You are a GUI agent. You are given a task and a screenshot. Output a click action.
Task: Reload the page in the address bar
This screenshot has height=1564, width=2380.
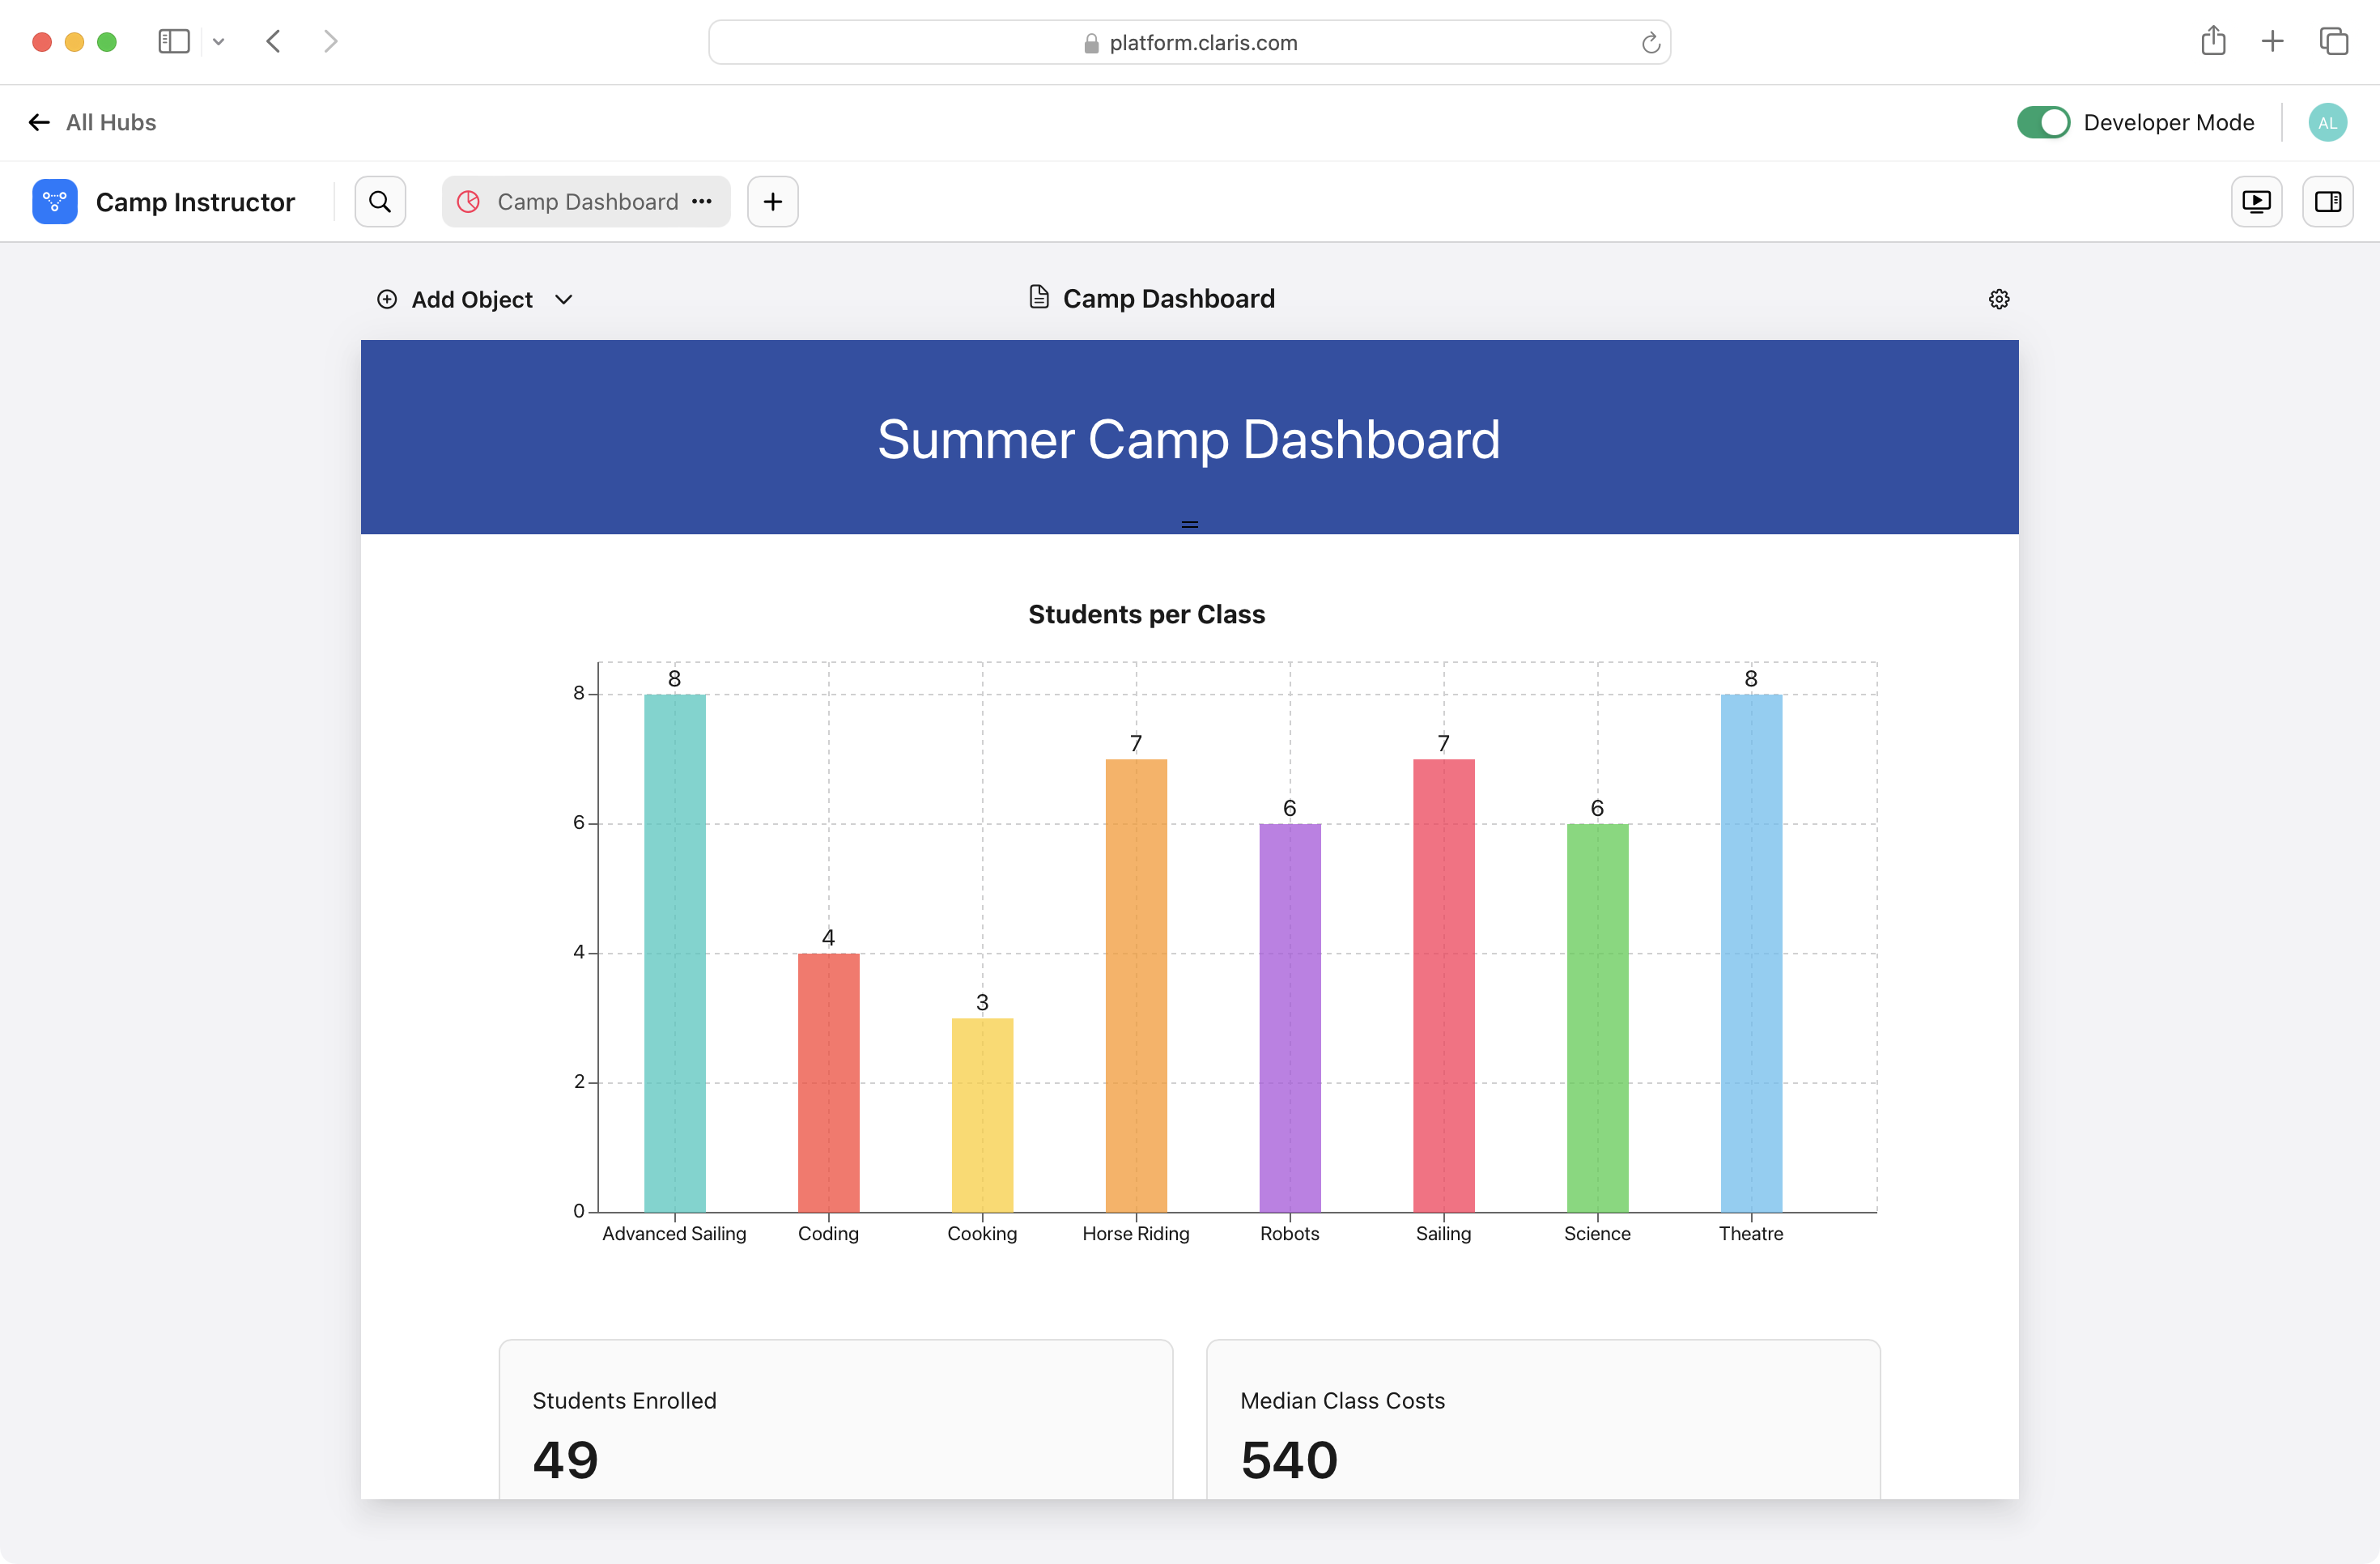pos(1650,43)
